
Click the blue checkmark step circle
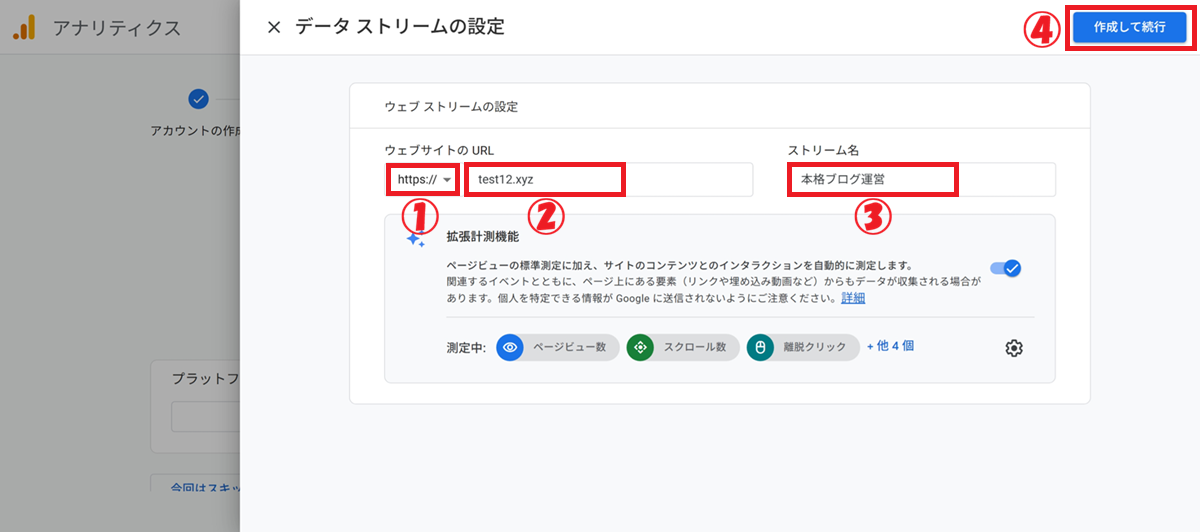coord(199,98)
